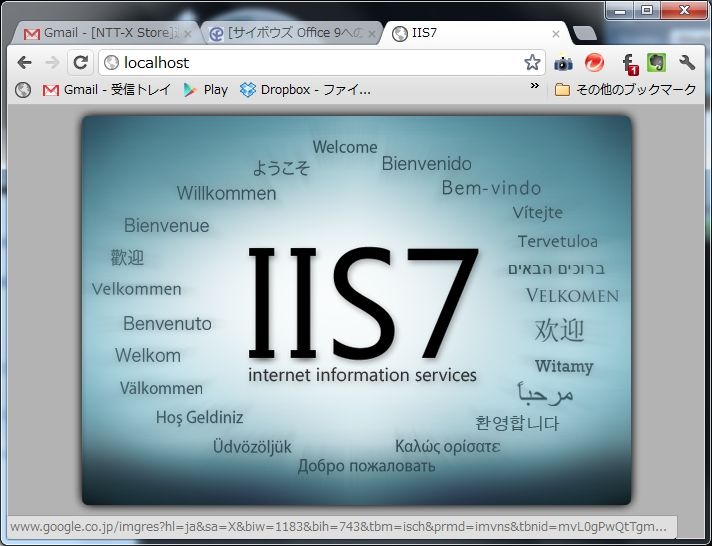Click the Welcome text
Image resolution: width=712 pixels, height=546 pixels.
[x=345, y=147]
